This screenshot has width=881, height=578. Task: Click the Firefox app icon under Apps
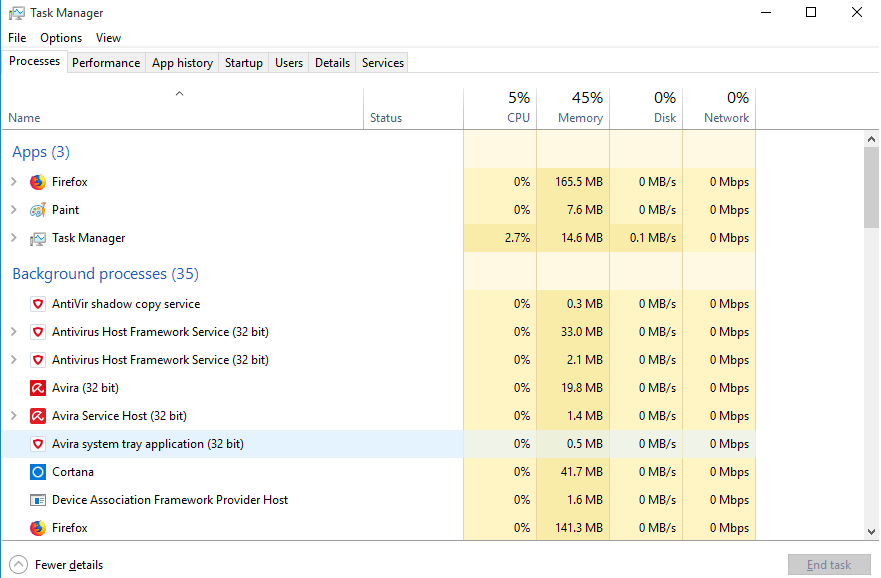point(38,182)
